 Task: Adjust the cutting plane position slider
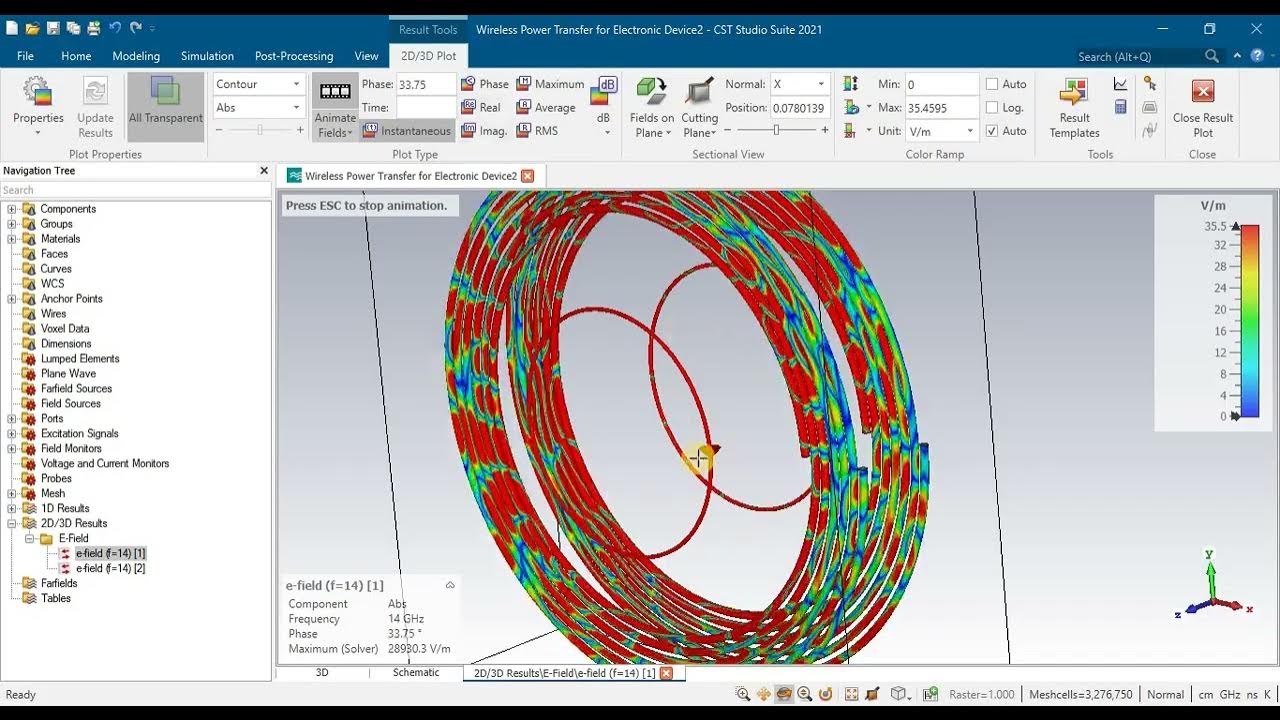[x=776, y=130]
